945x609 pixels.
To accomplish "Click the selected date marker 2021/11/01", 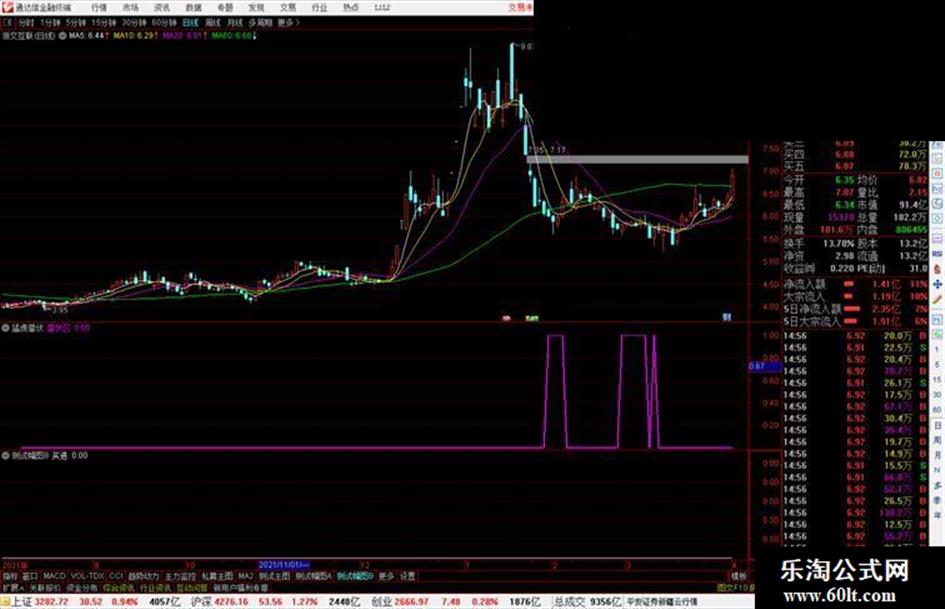I will 284,566.
